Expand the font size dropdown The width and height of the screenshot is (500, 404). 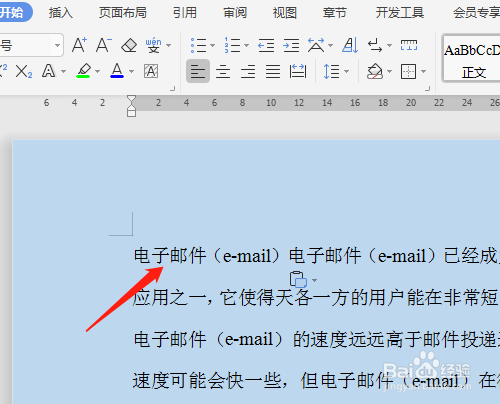point(57,45)
